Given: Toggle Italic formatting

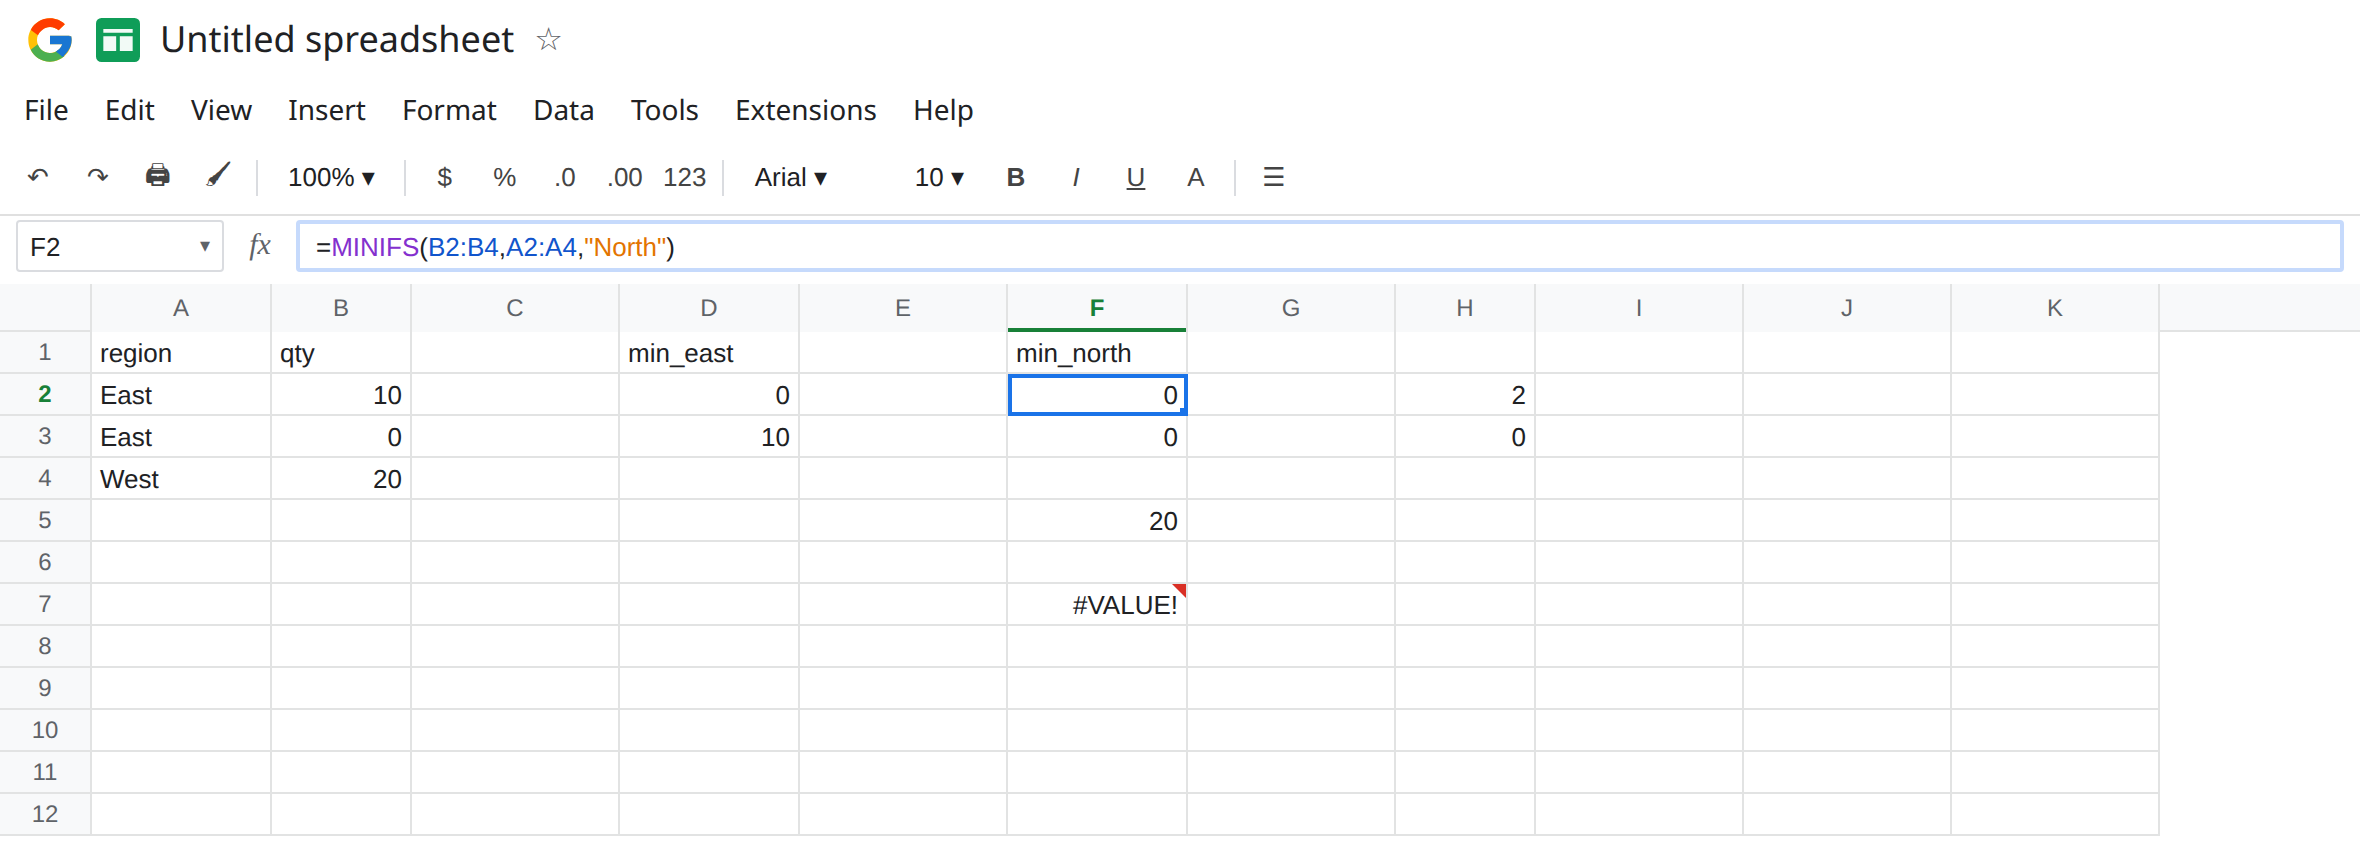Looking at the screenshot, I should 1076,177.
